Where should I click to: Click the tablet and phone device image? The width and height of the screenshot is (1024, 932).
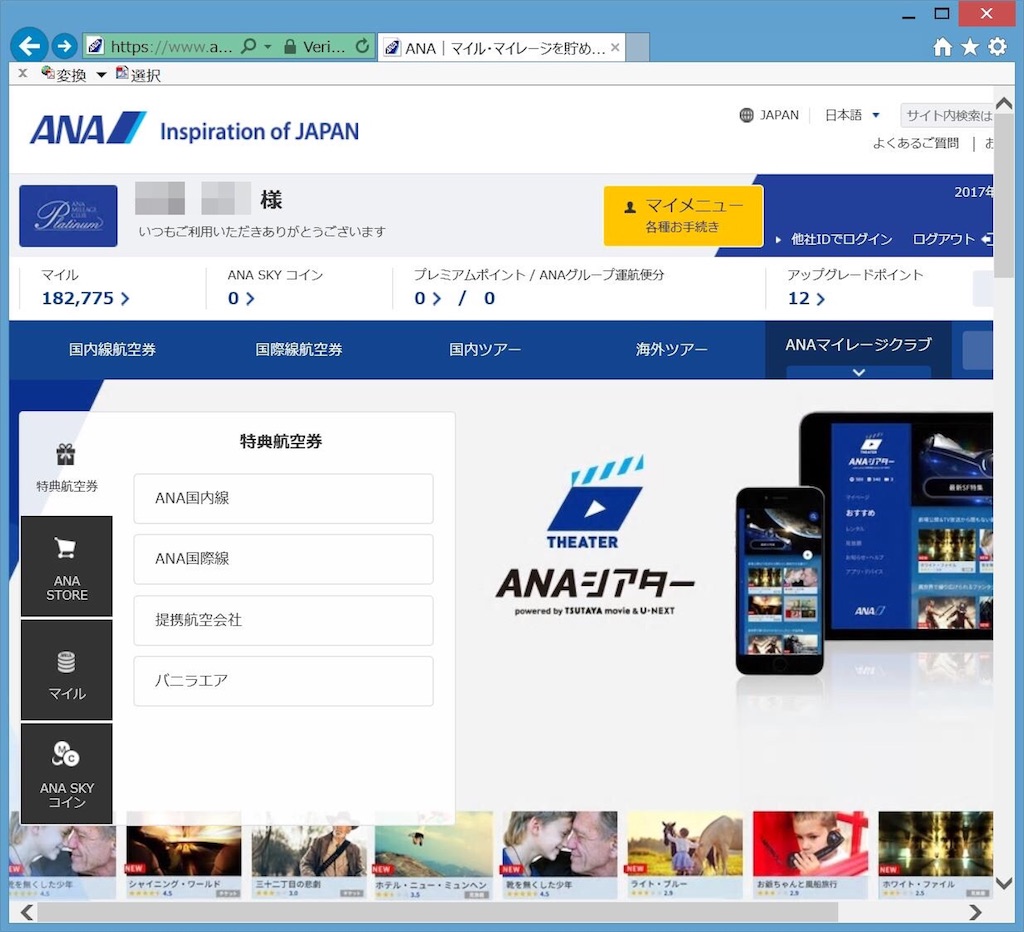click(863, 543)
